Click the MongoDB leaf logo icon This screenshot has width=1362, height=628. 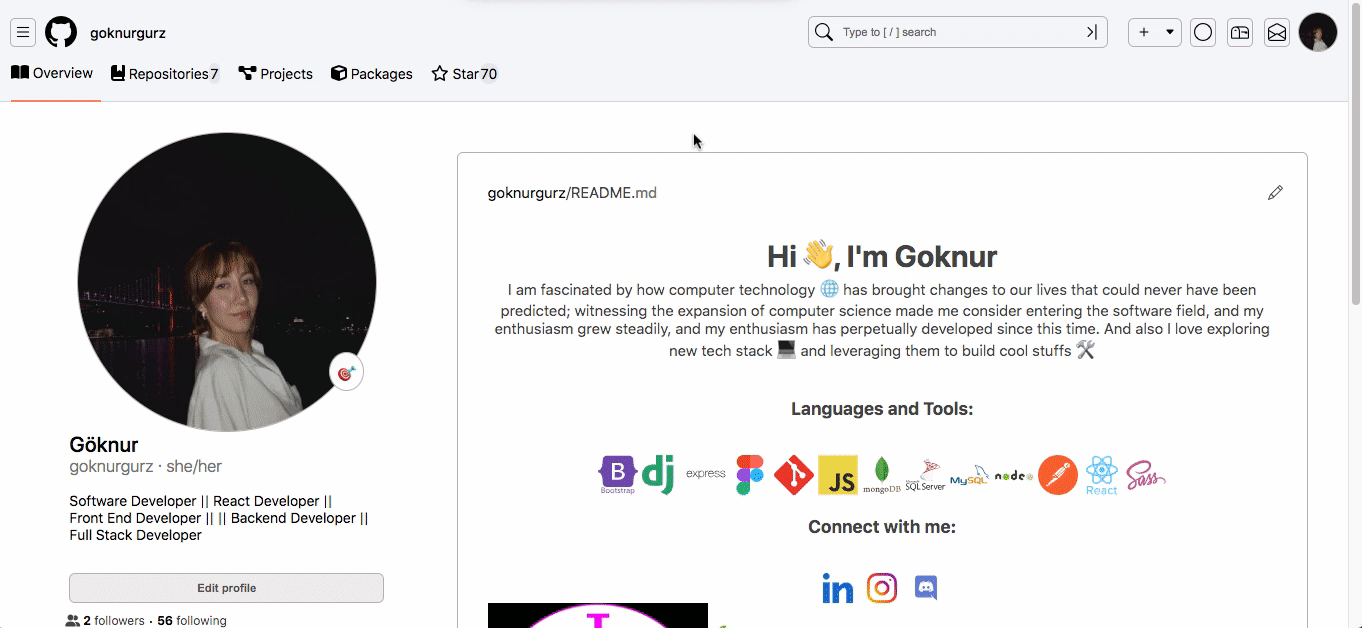click(x=882, y=475)
